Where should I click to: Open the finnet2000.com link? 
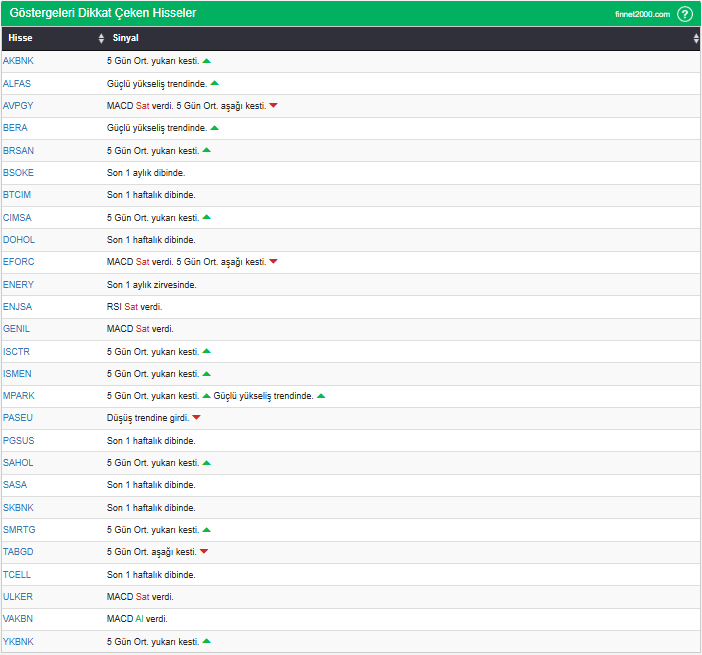tap(642, 14)
